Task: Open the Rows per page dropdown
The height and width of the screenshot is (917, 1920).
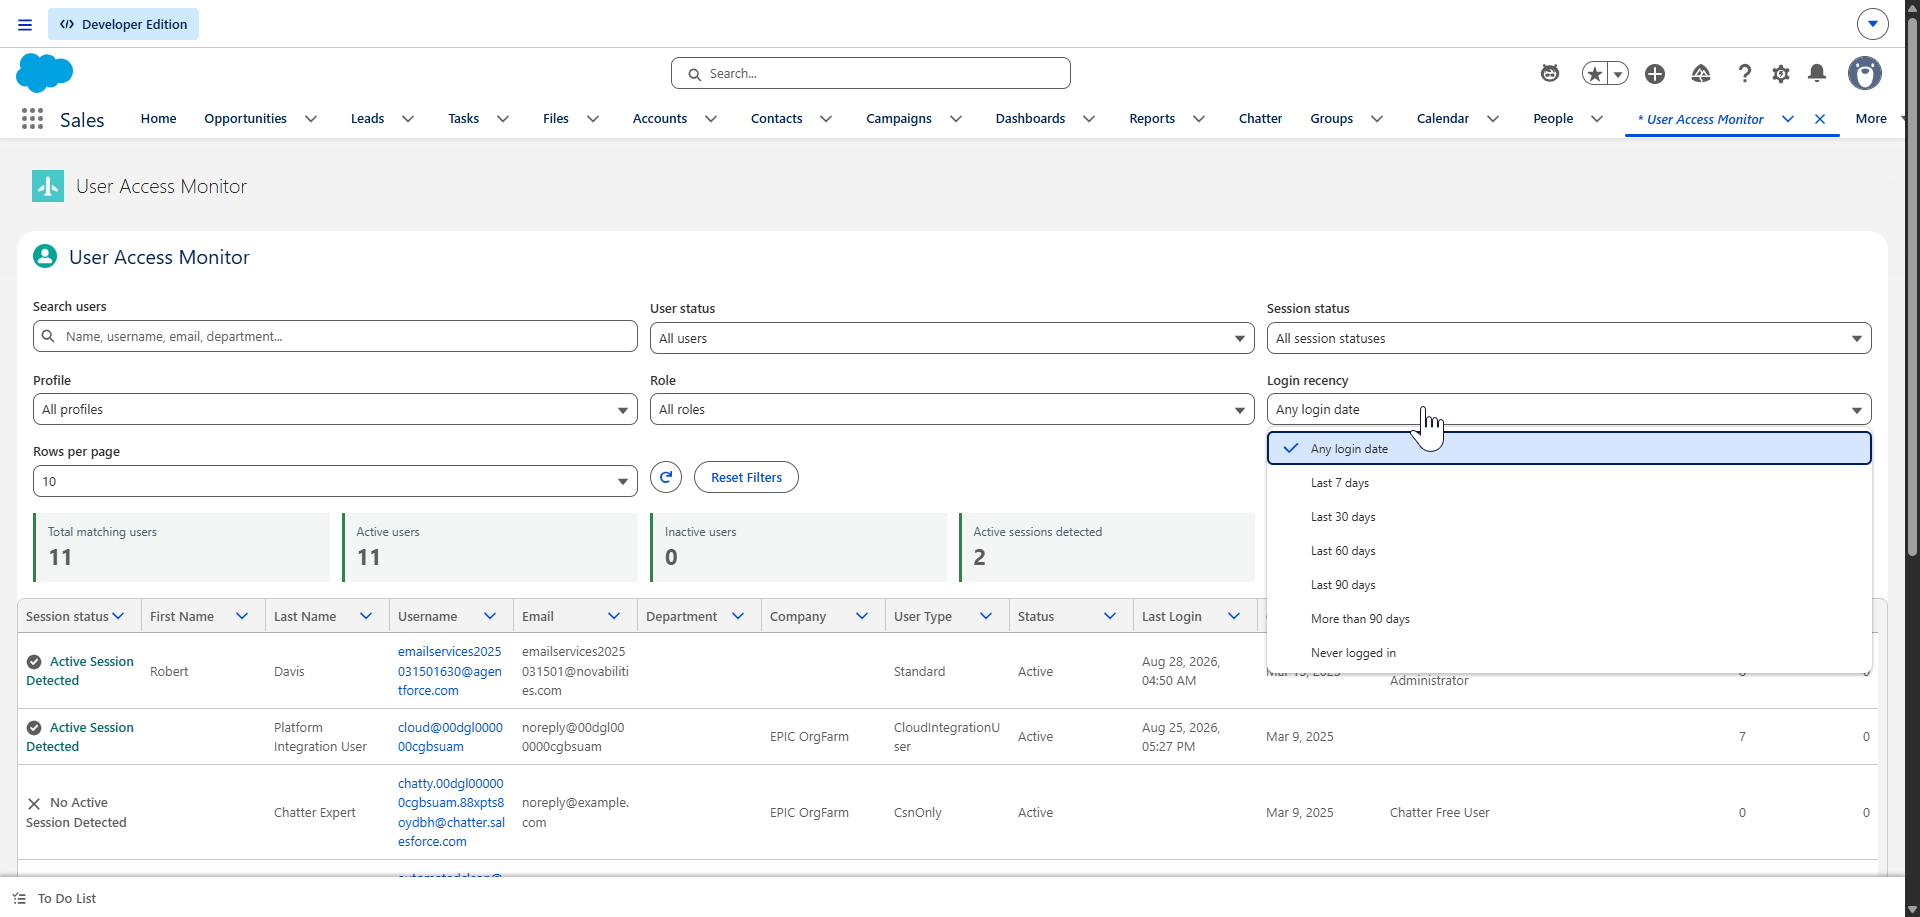Action: point(335,481)
